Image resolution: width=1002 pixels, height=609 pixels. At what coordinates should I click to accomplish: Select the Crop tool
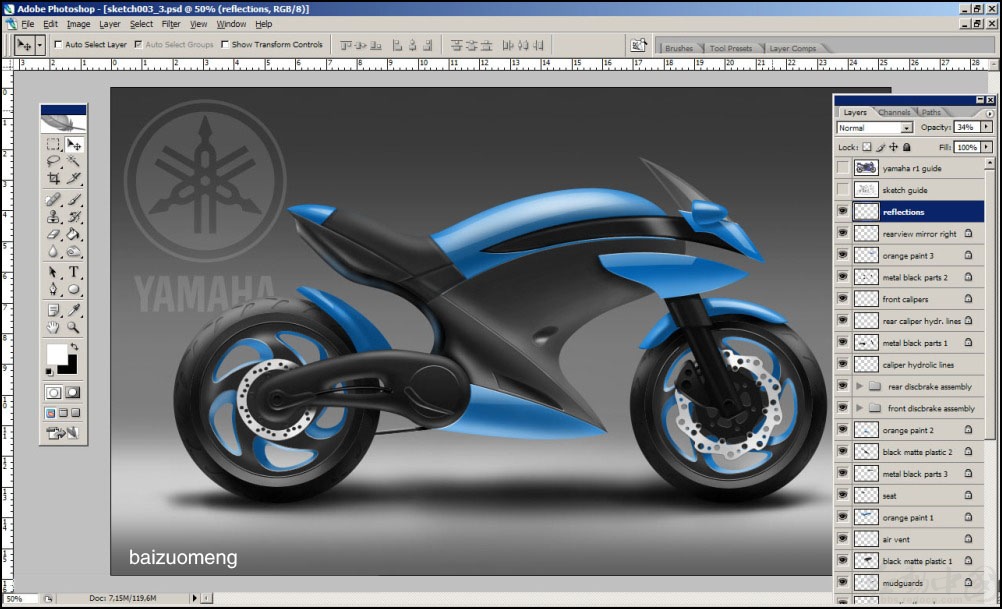(x=54, y=178)
